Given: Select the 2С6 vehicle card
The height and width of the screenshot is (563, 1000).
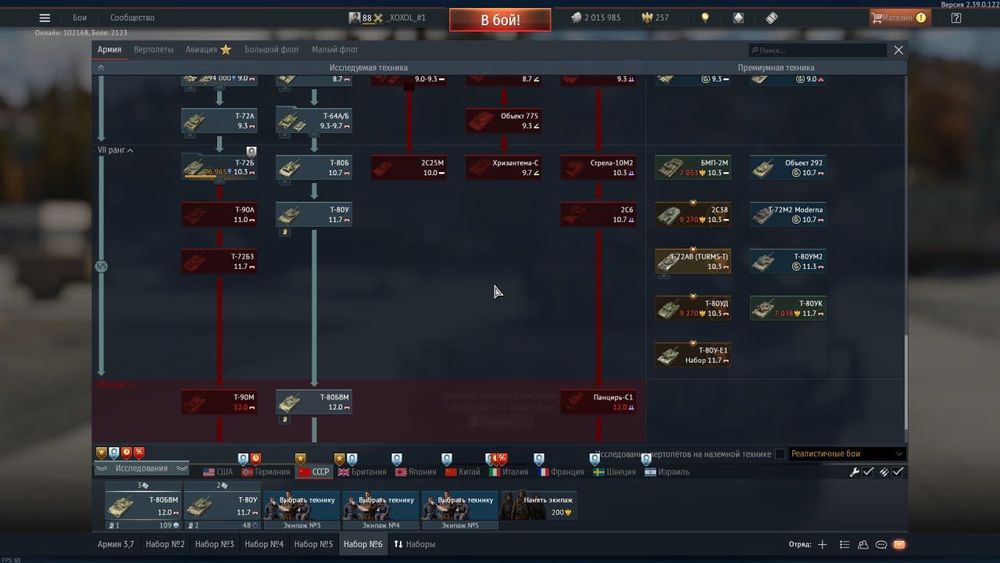Looking at the screenshot, I should tap(599, 214).
